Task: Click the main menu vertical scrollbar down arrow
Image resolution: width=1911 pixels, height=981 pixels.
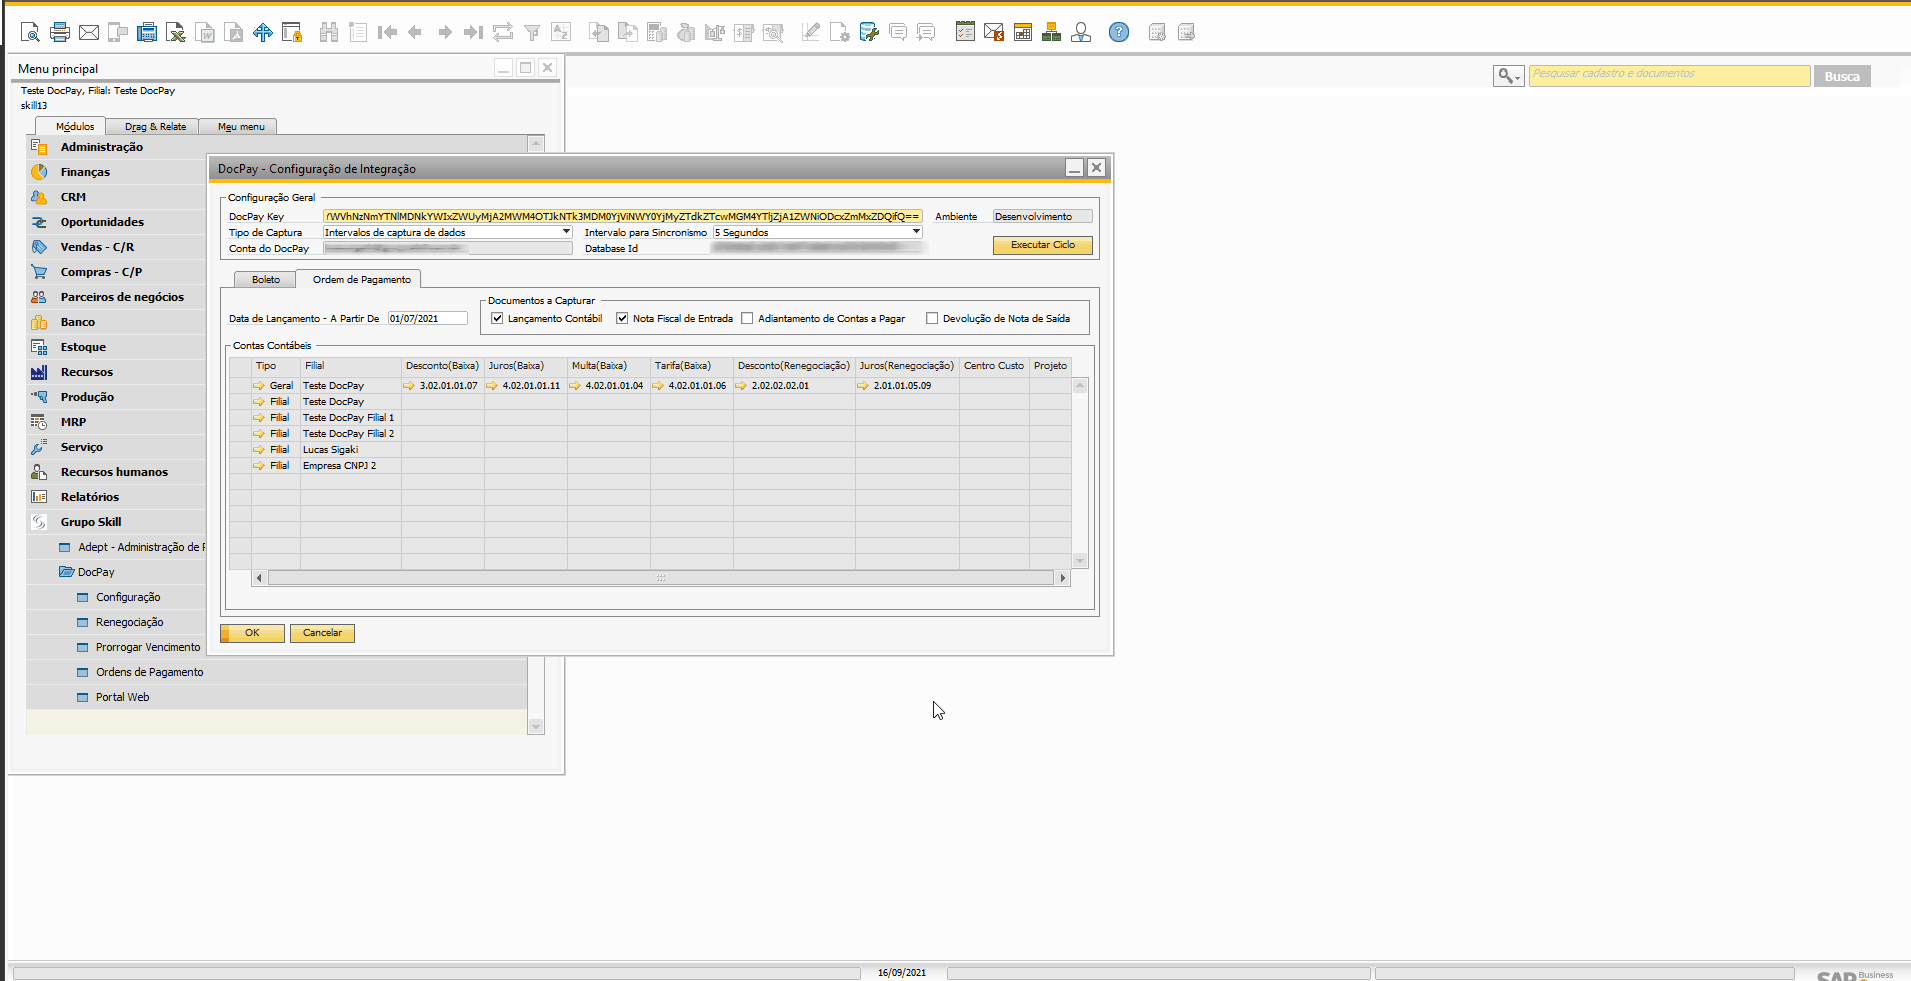Action: click(536, 727)
